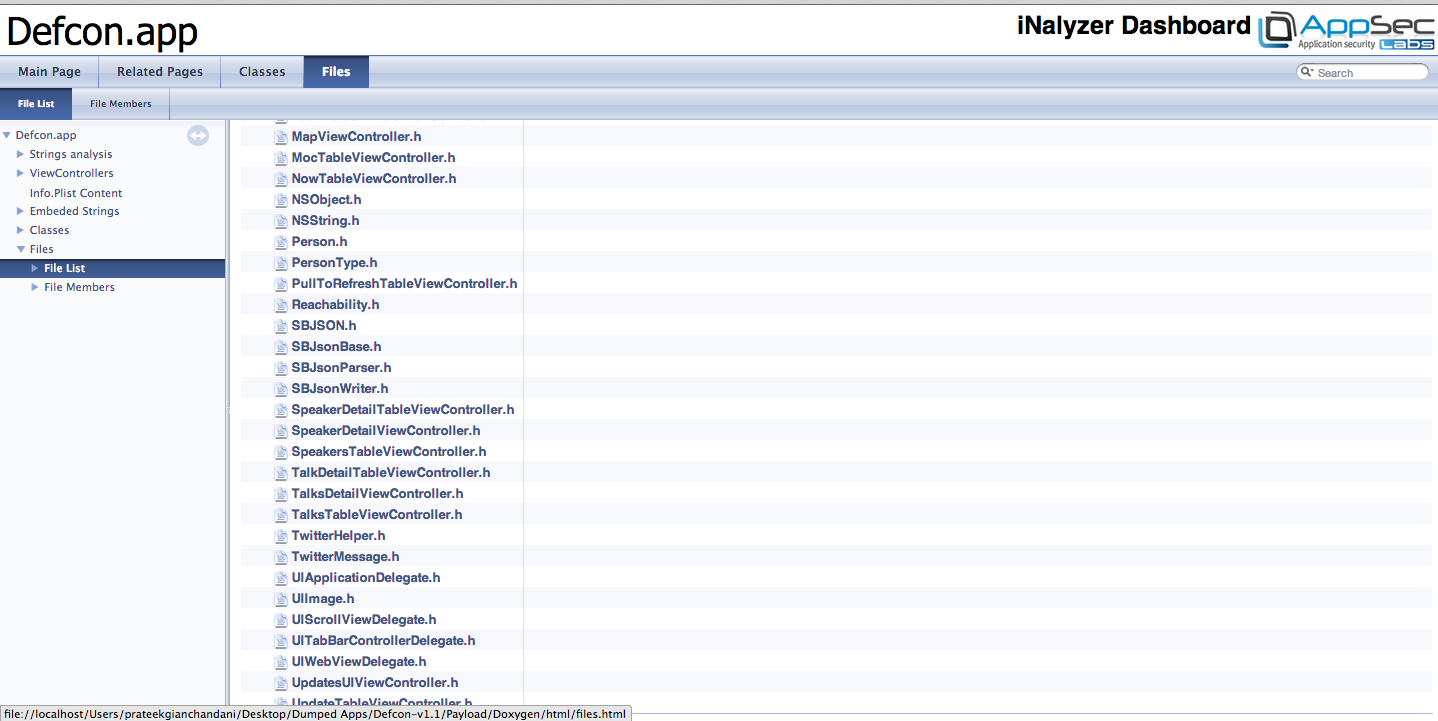This screenshot has height=721, width=1438.
Task: Open the Related Pages tab
Action: pos(160,72)
